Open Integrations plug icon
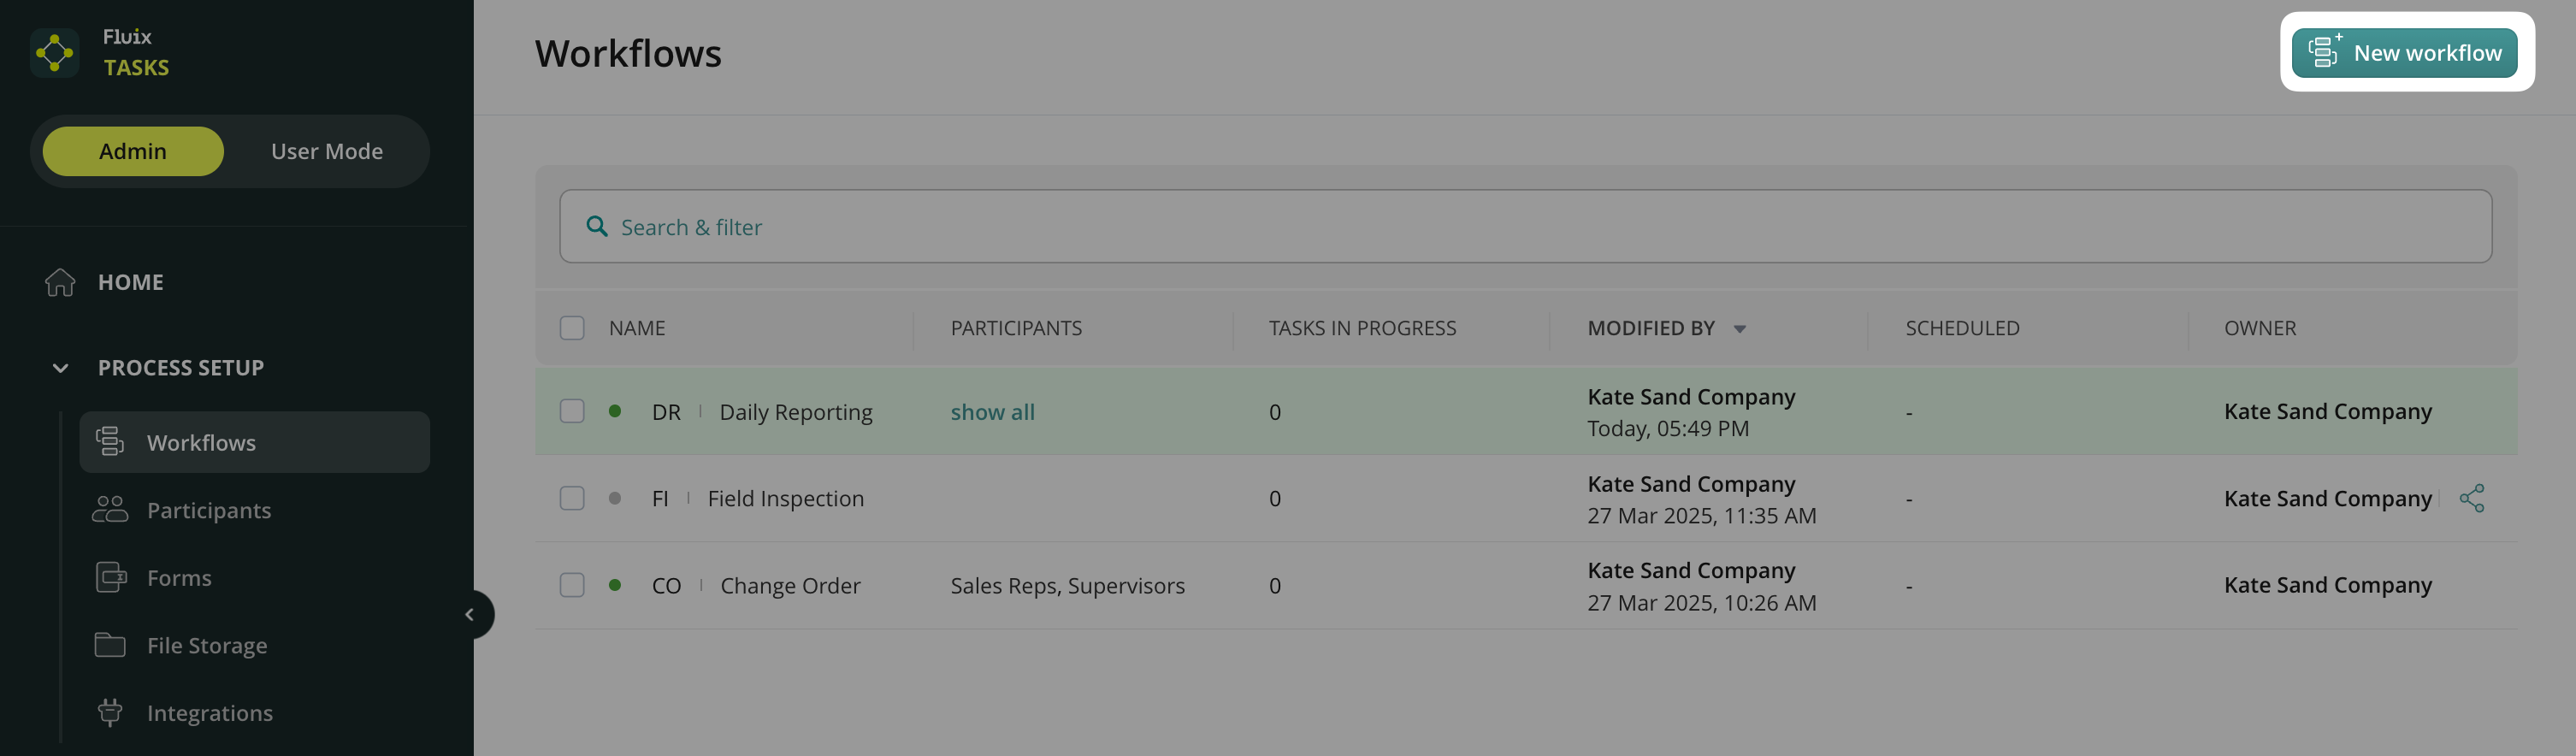Image resolution: width=2576 pixels, height=756 pixels. [x=110, y=712]
